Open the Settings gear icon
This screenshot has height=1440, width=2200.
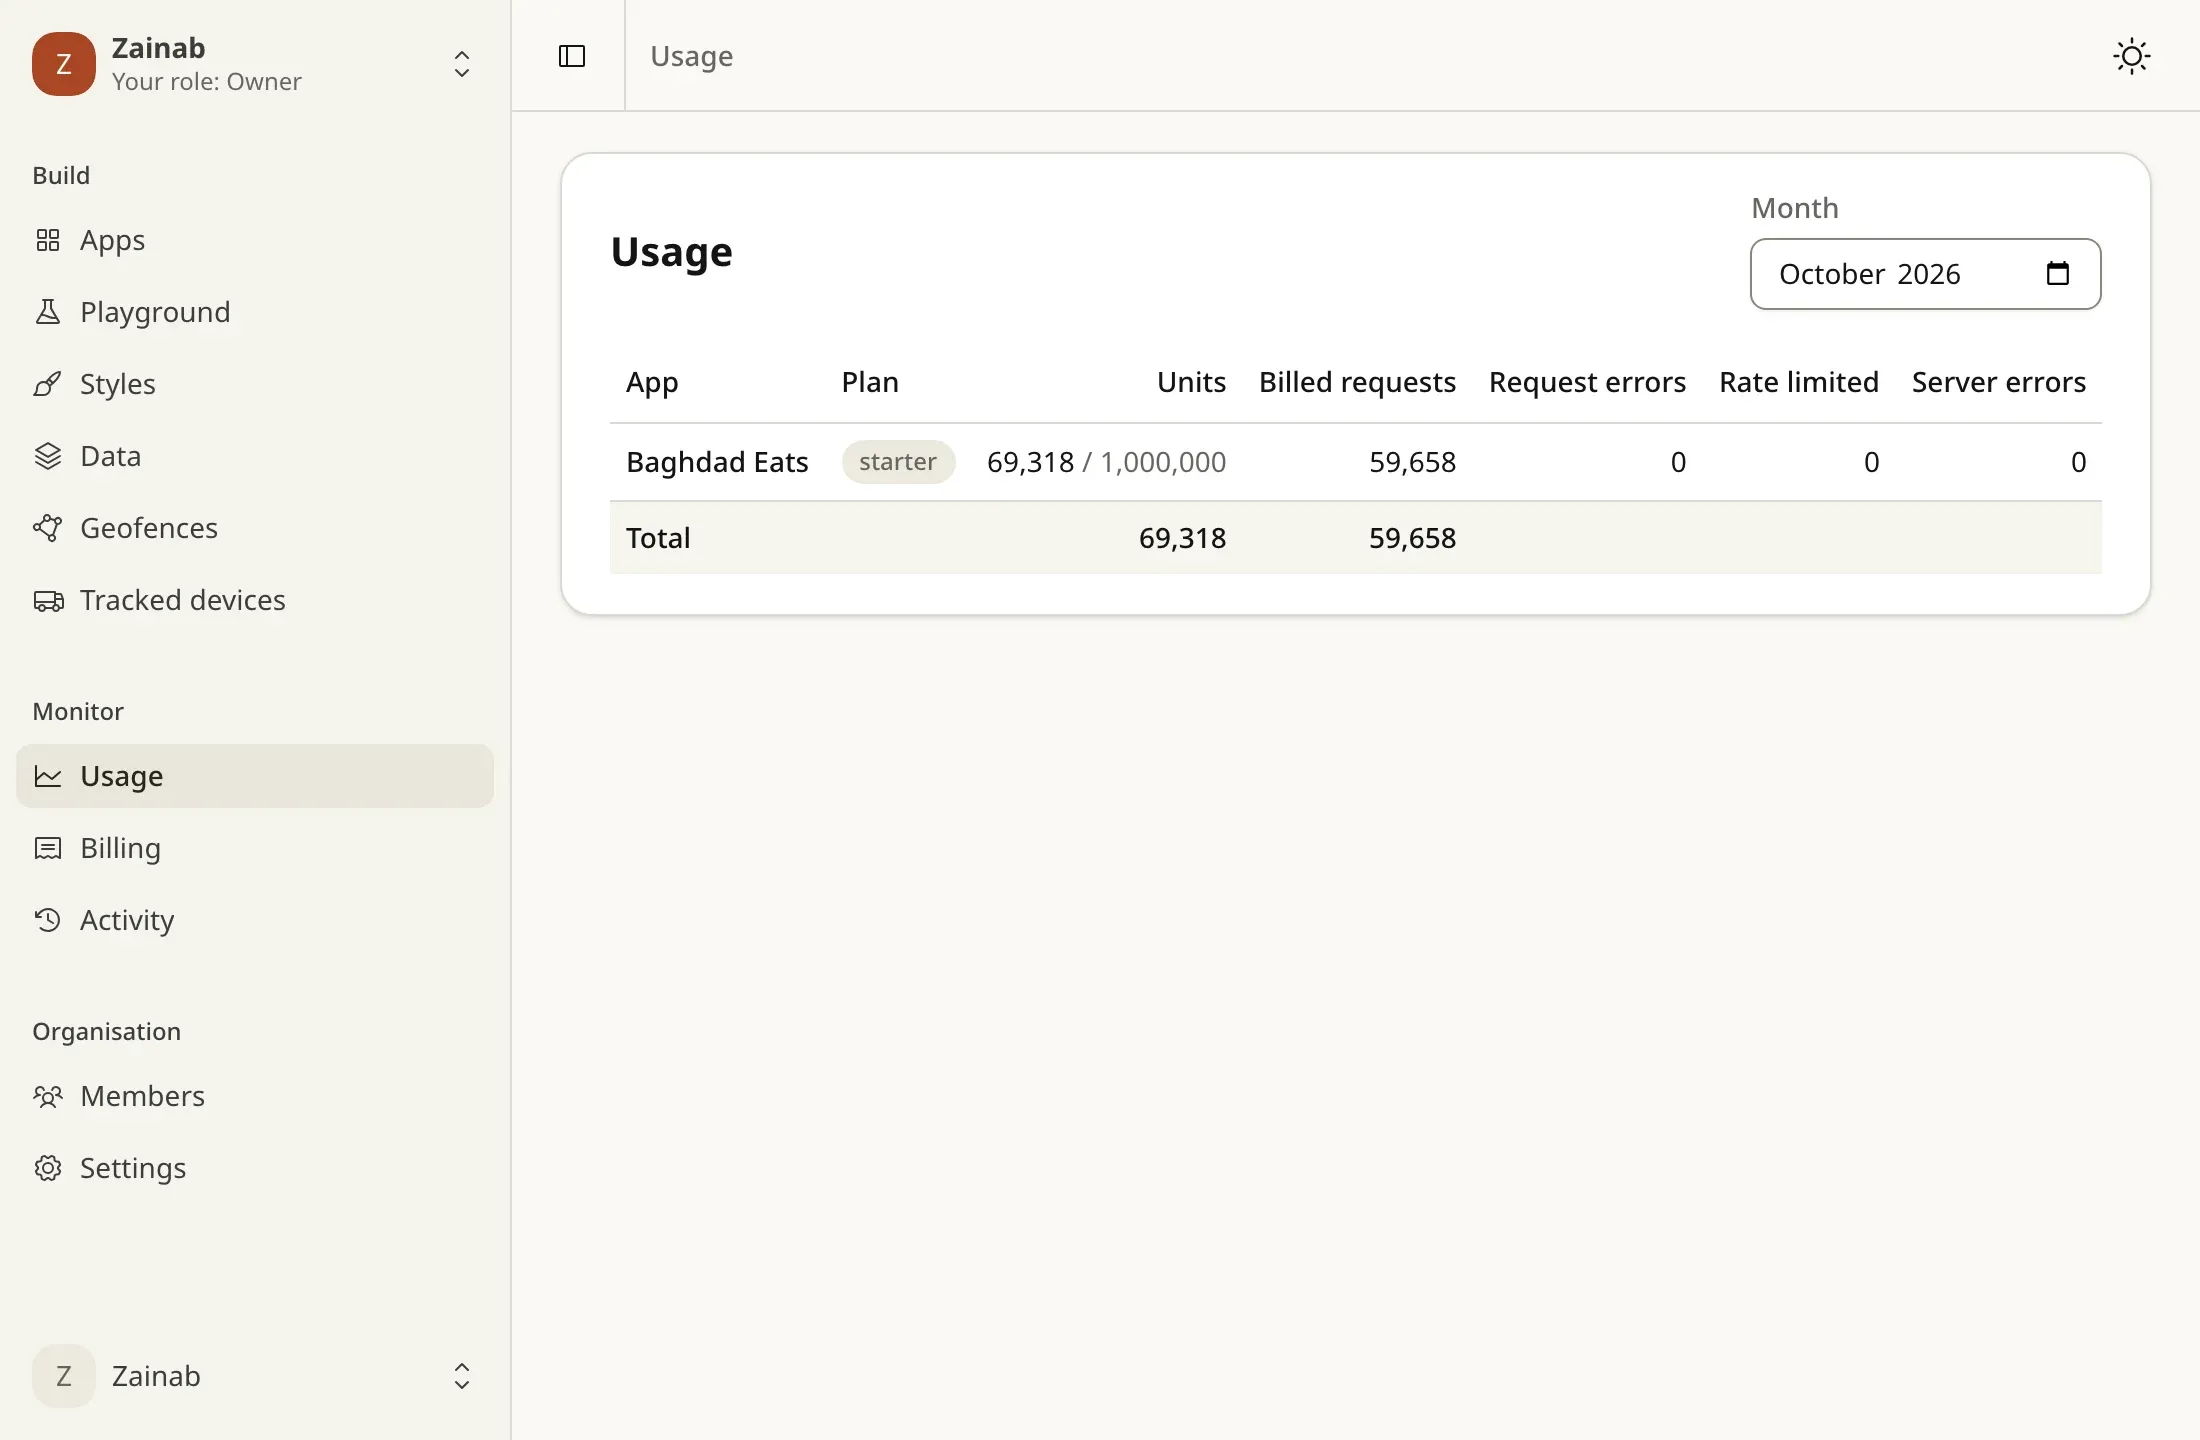pyautogui.click(x=48, y=1168)
